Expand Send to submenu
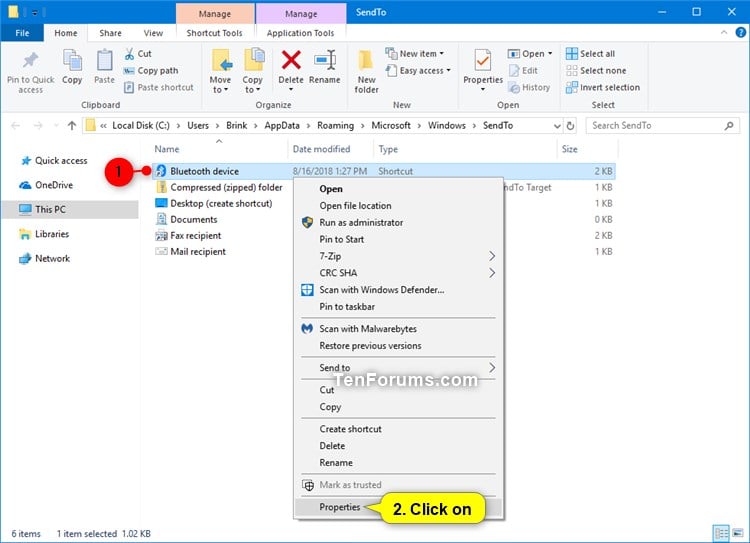The image size is (750, 543). (398, 367)
